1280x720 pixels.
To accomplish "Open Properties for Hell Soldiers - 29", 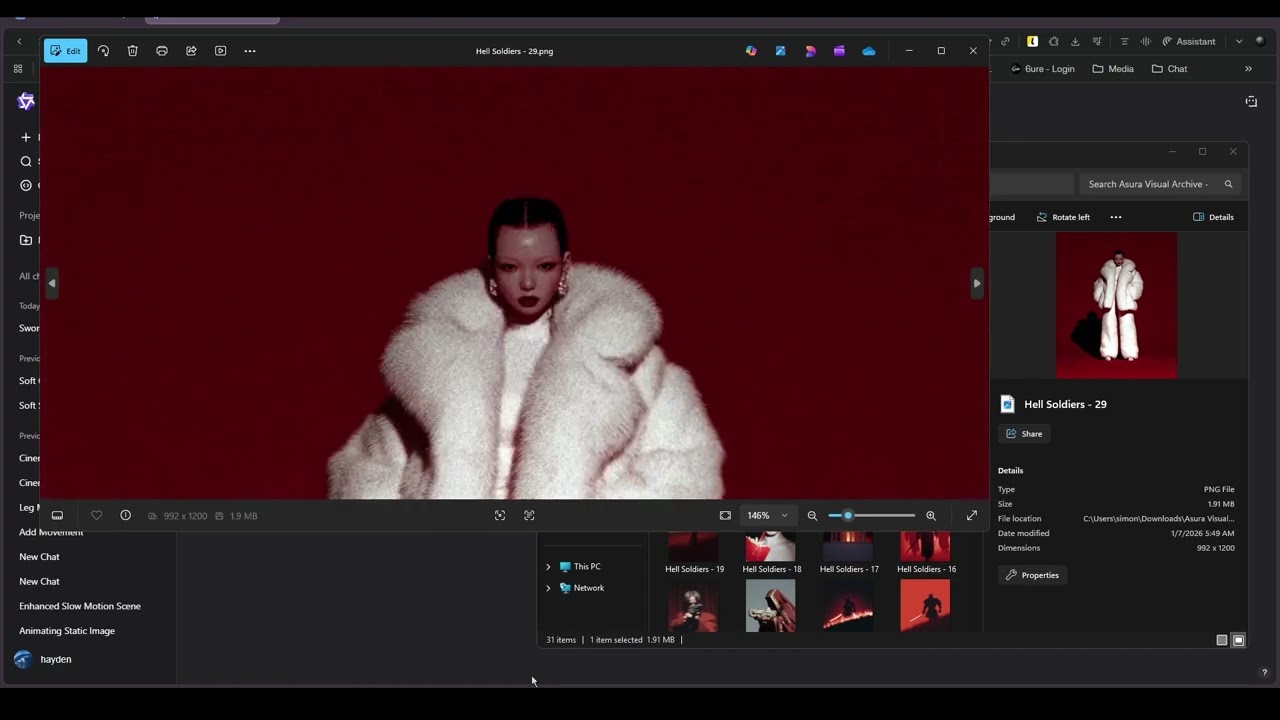I will coord(1032,575).
